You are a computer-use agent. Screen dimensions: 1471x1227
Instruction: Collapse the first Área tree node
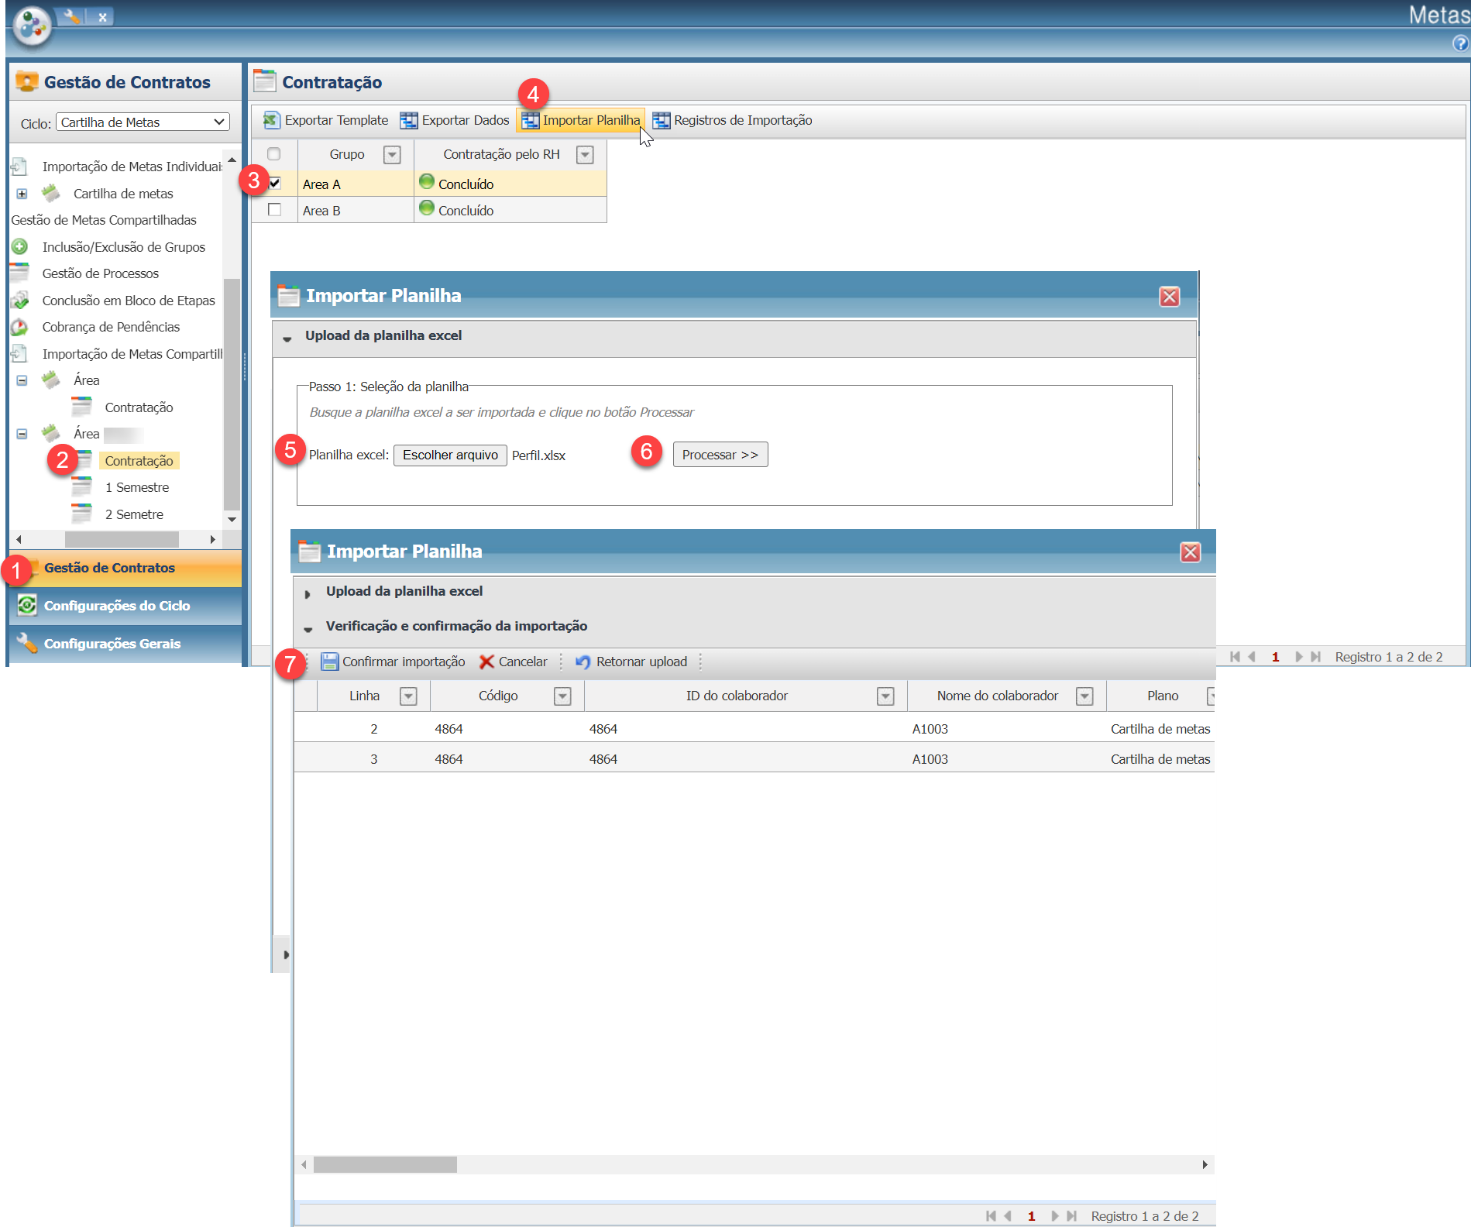pyautogui.click(x=22, y=380)
